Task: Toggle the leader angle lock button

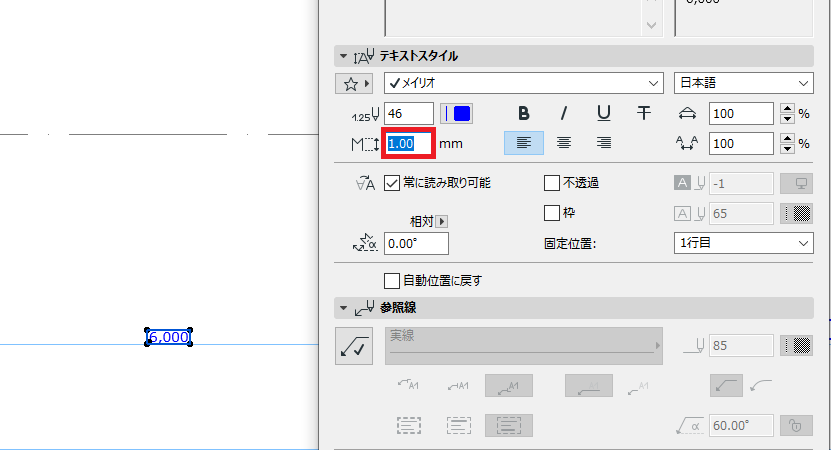Action: pos(797,426)
